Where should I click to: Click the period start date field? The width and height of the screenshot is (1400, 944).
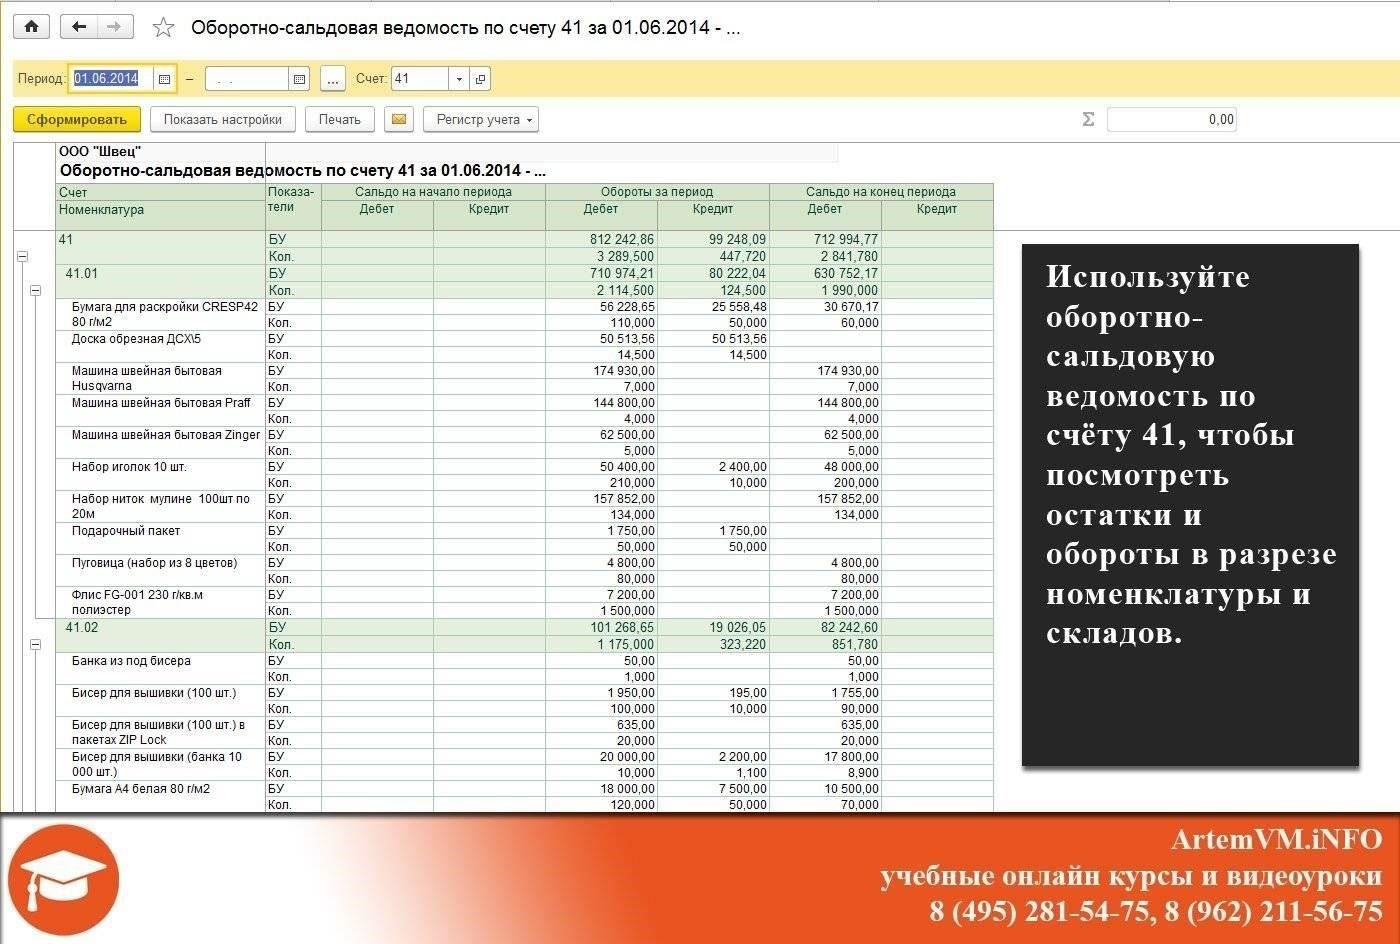112,79
